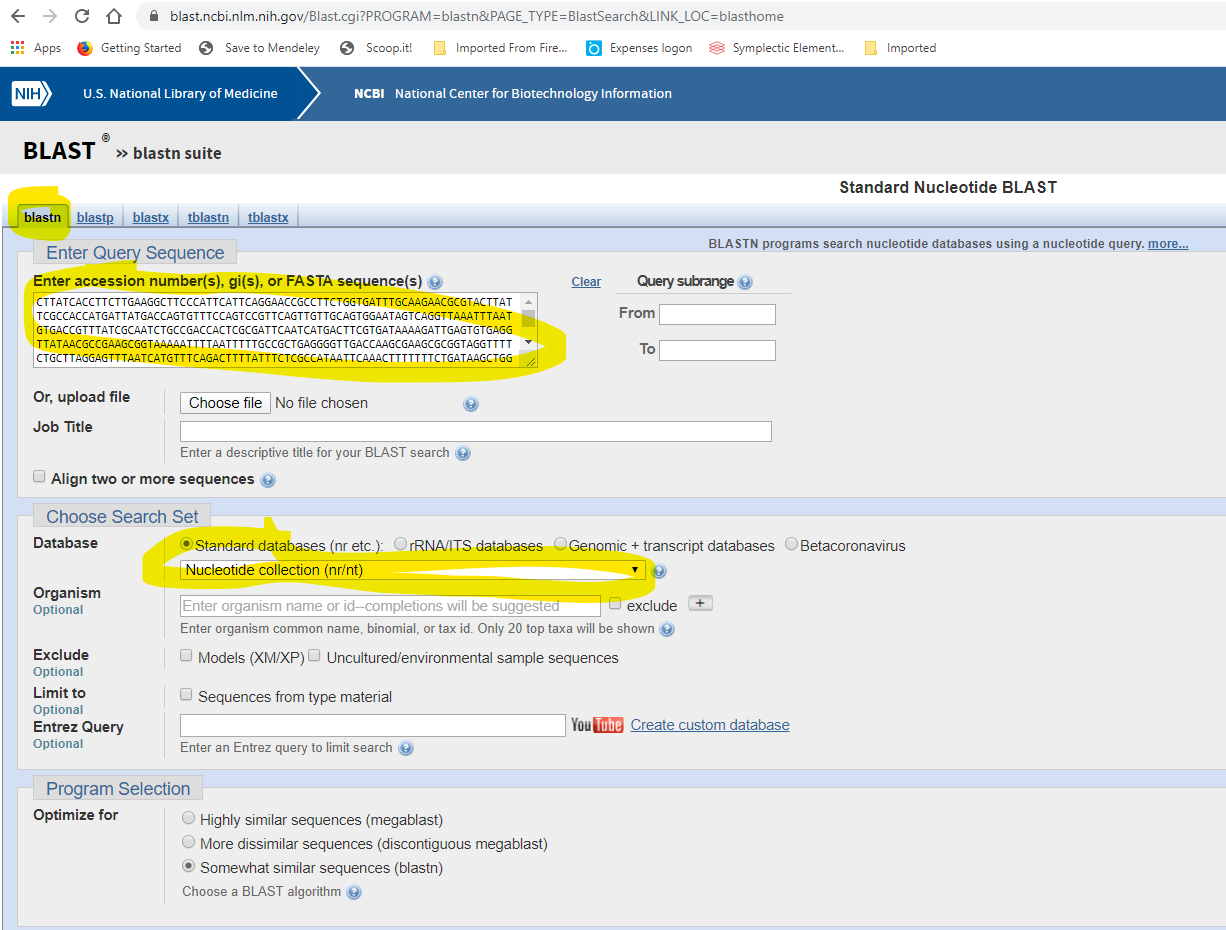Select Highly similar sequences (megablast) option
The image size is (1226, 930).
coord(188,818)
